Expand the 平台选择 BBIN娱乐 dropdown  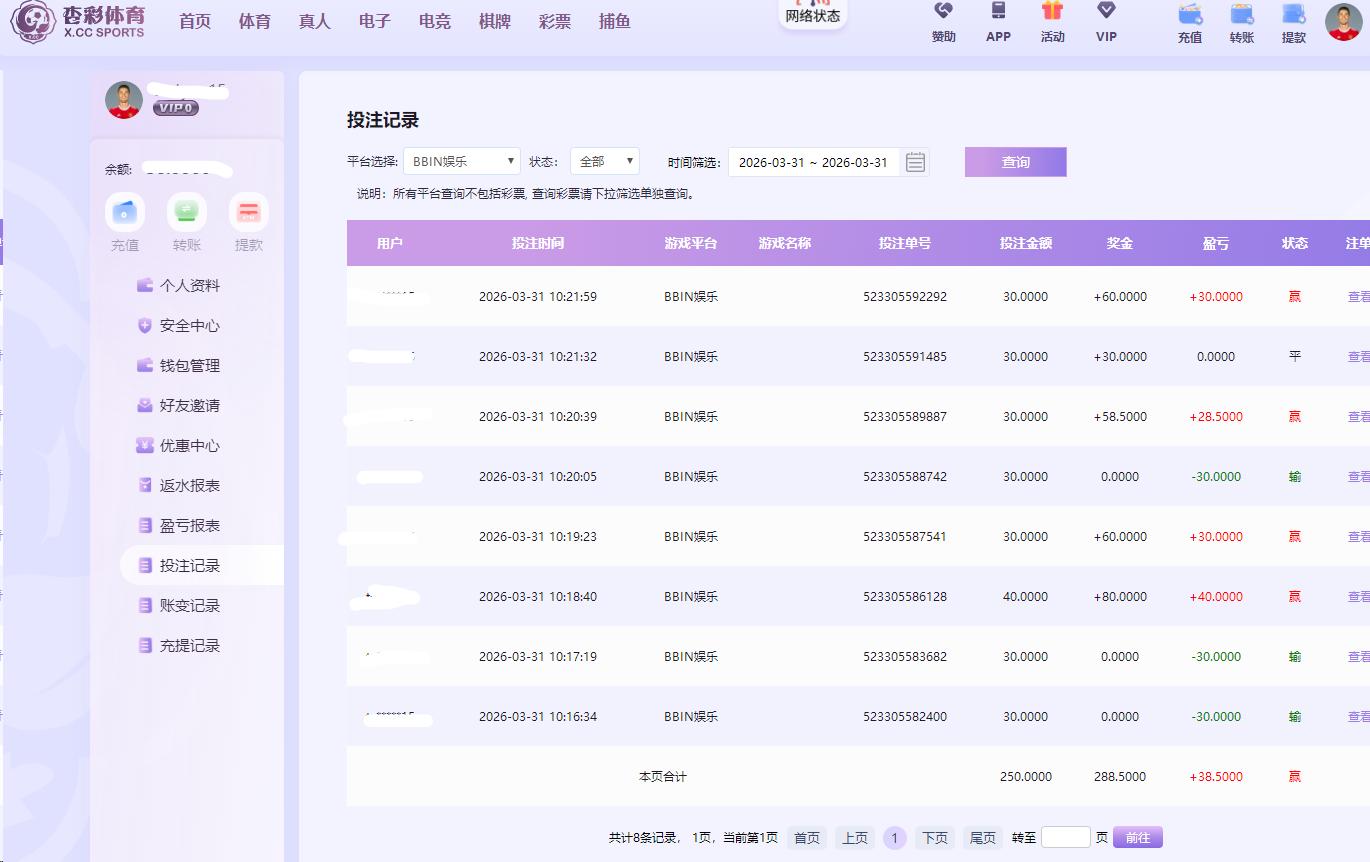click(462, 162)
